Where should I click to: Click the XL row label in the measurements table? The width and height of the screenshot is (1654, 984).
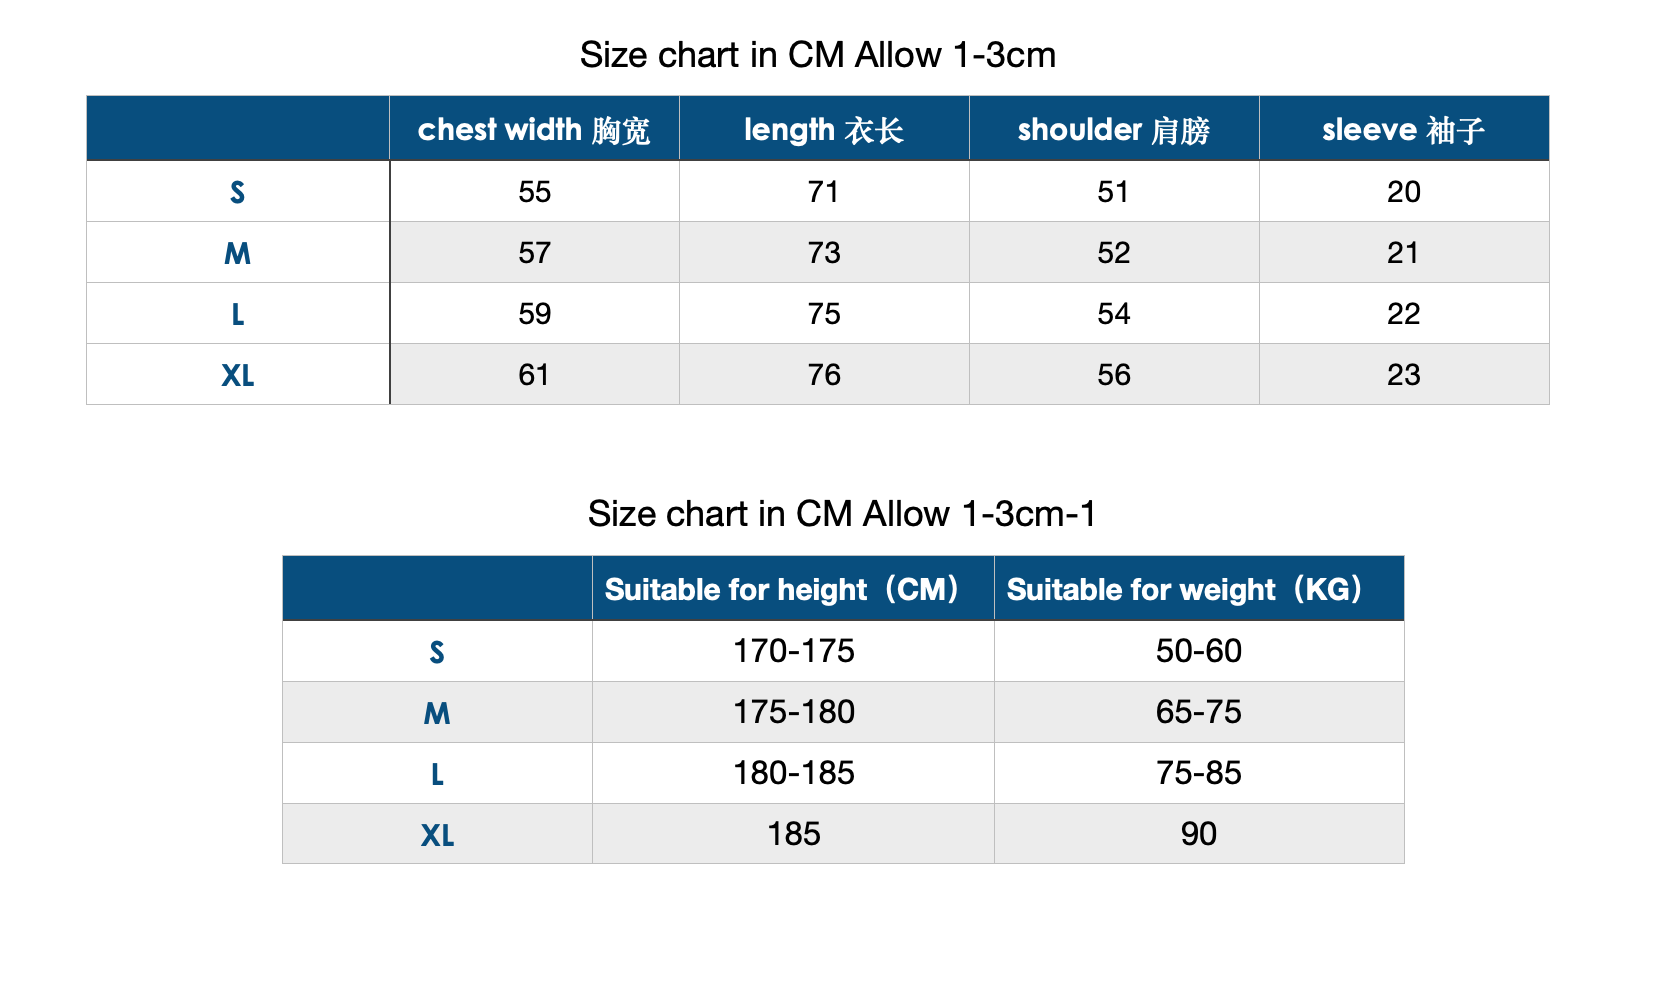238,376
